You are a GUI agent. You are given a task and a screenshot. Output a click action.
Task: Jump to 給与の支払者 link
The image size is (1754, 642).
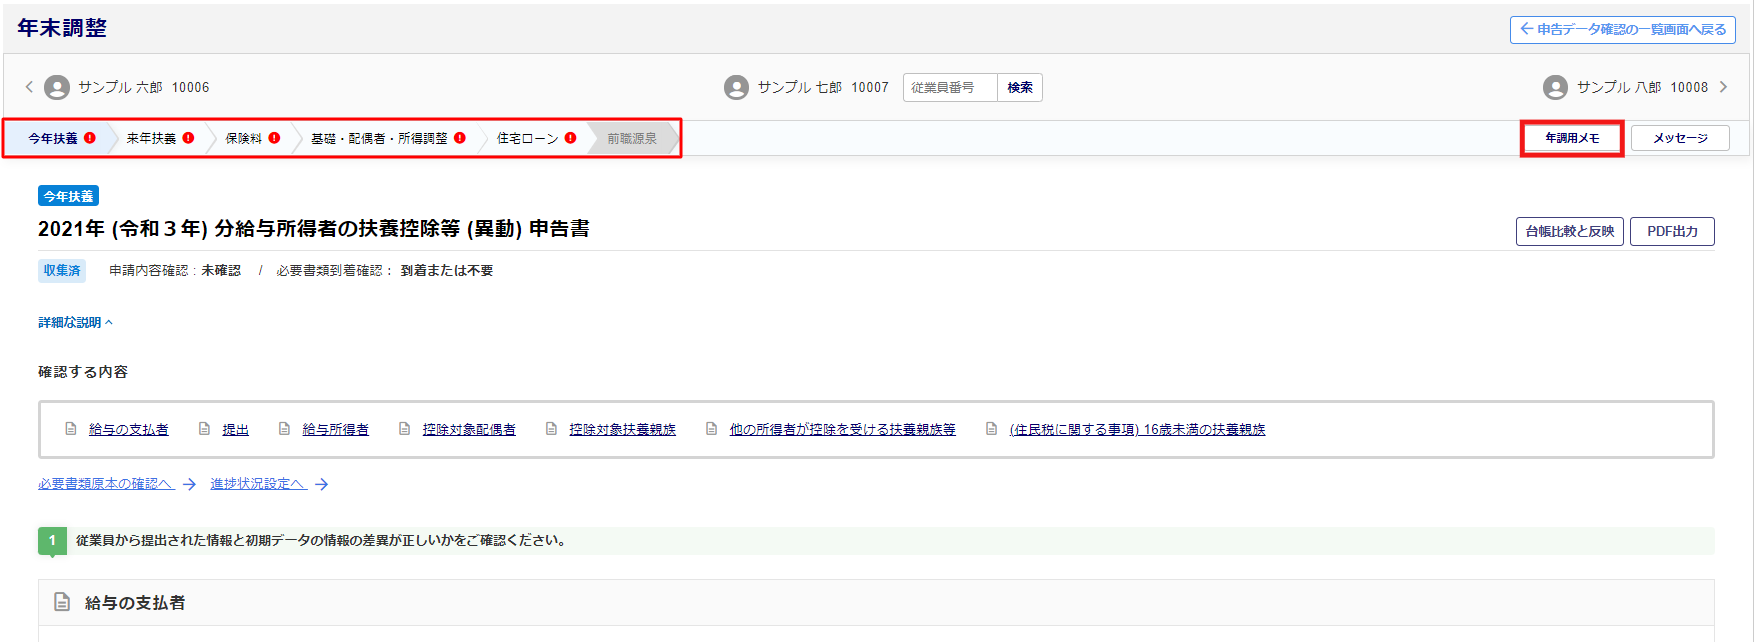(x=129, y=429)
